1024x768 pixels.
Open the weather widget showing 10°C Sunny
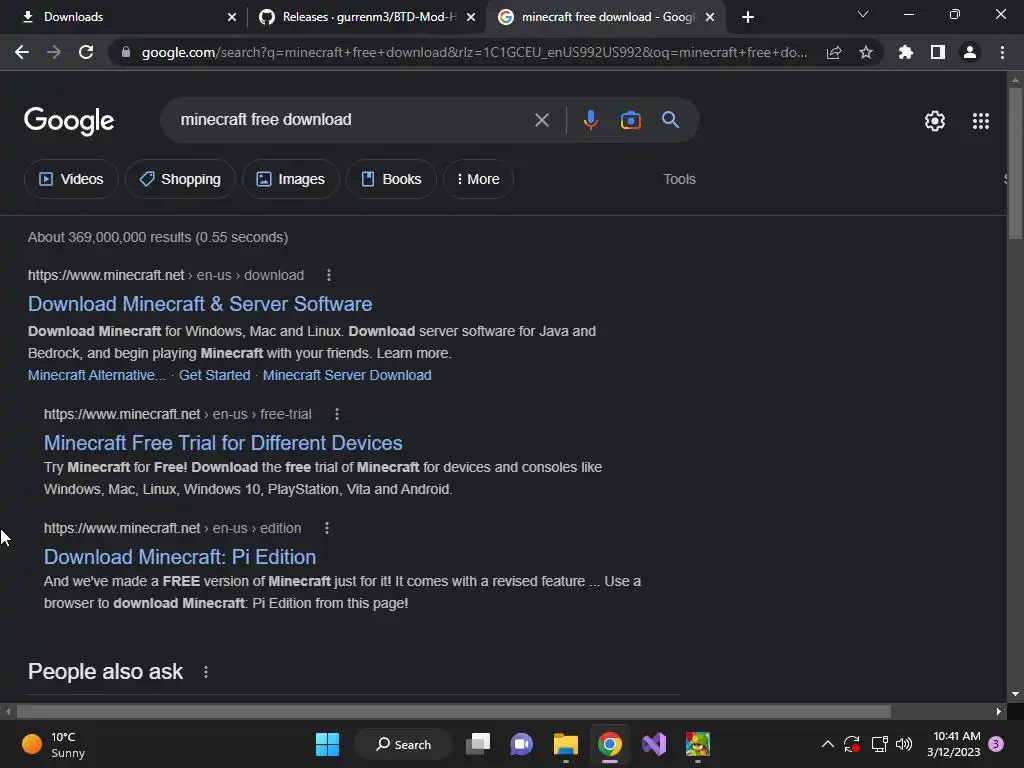pyautogui.click(x=54, y=744)
